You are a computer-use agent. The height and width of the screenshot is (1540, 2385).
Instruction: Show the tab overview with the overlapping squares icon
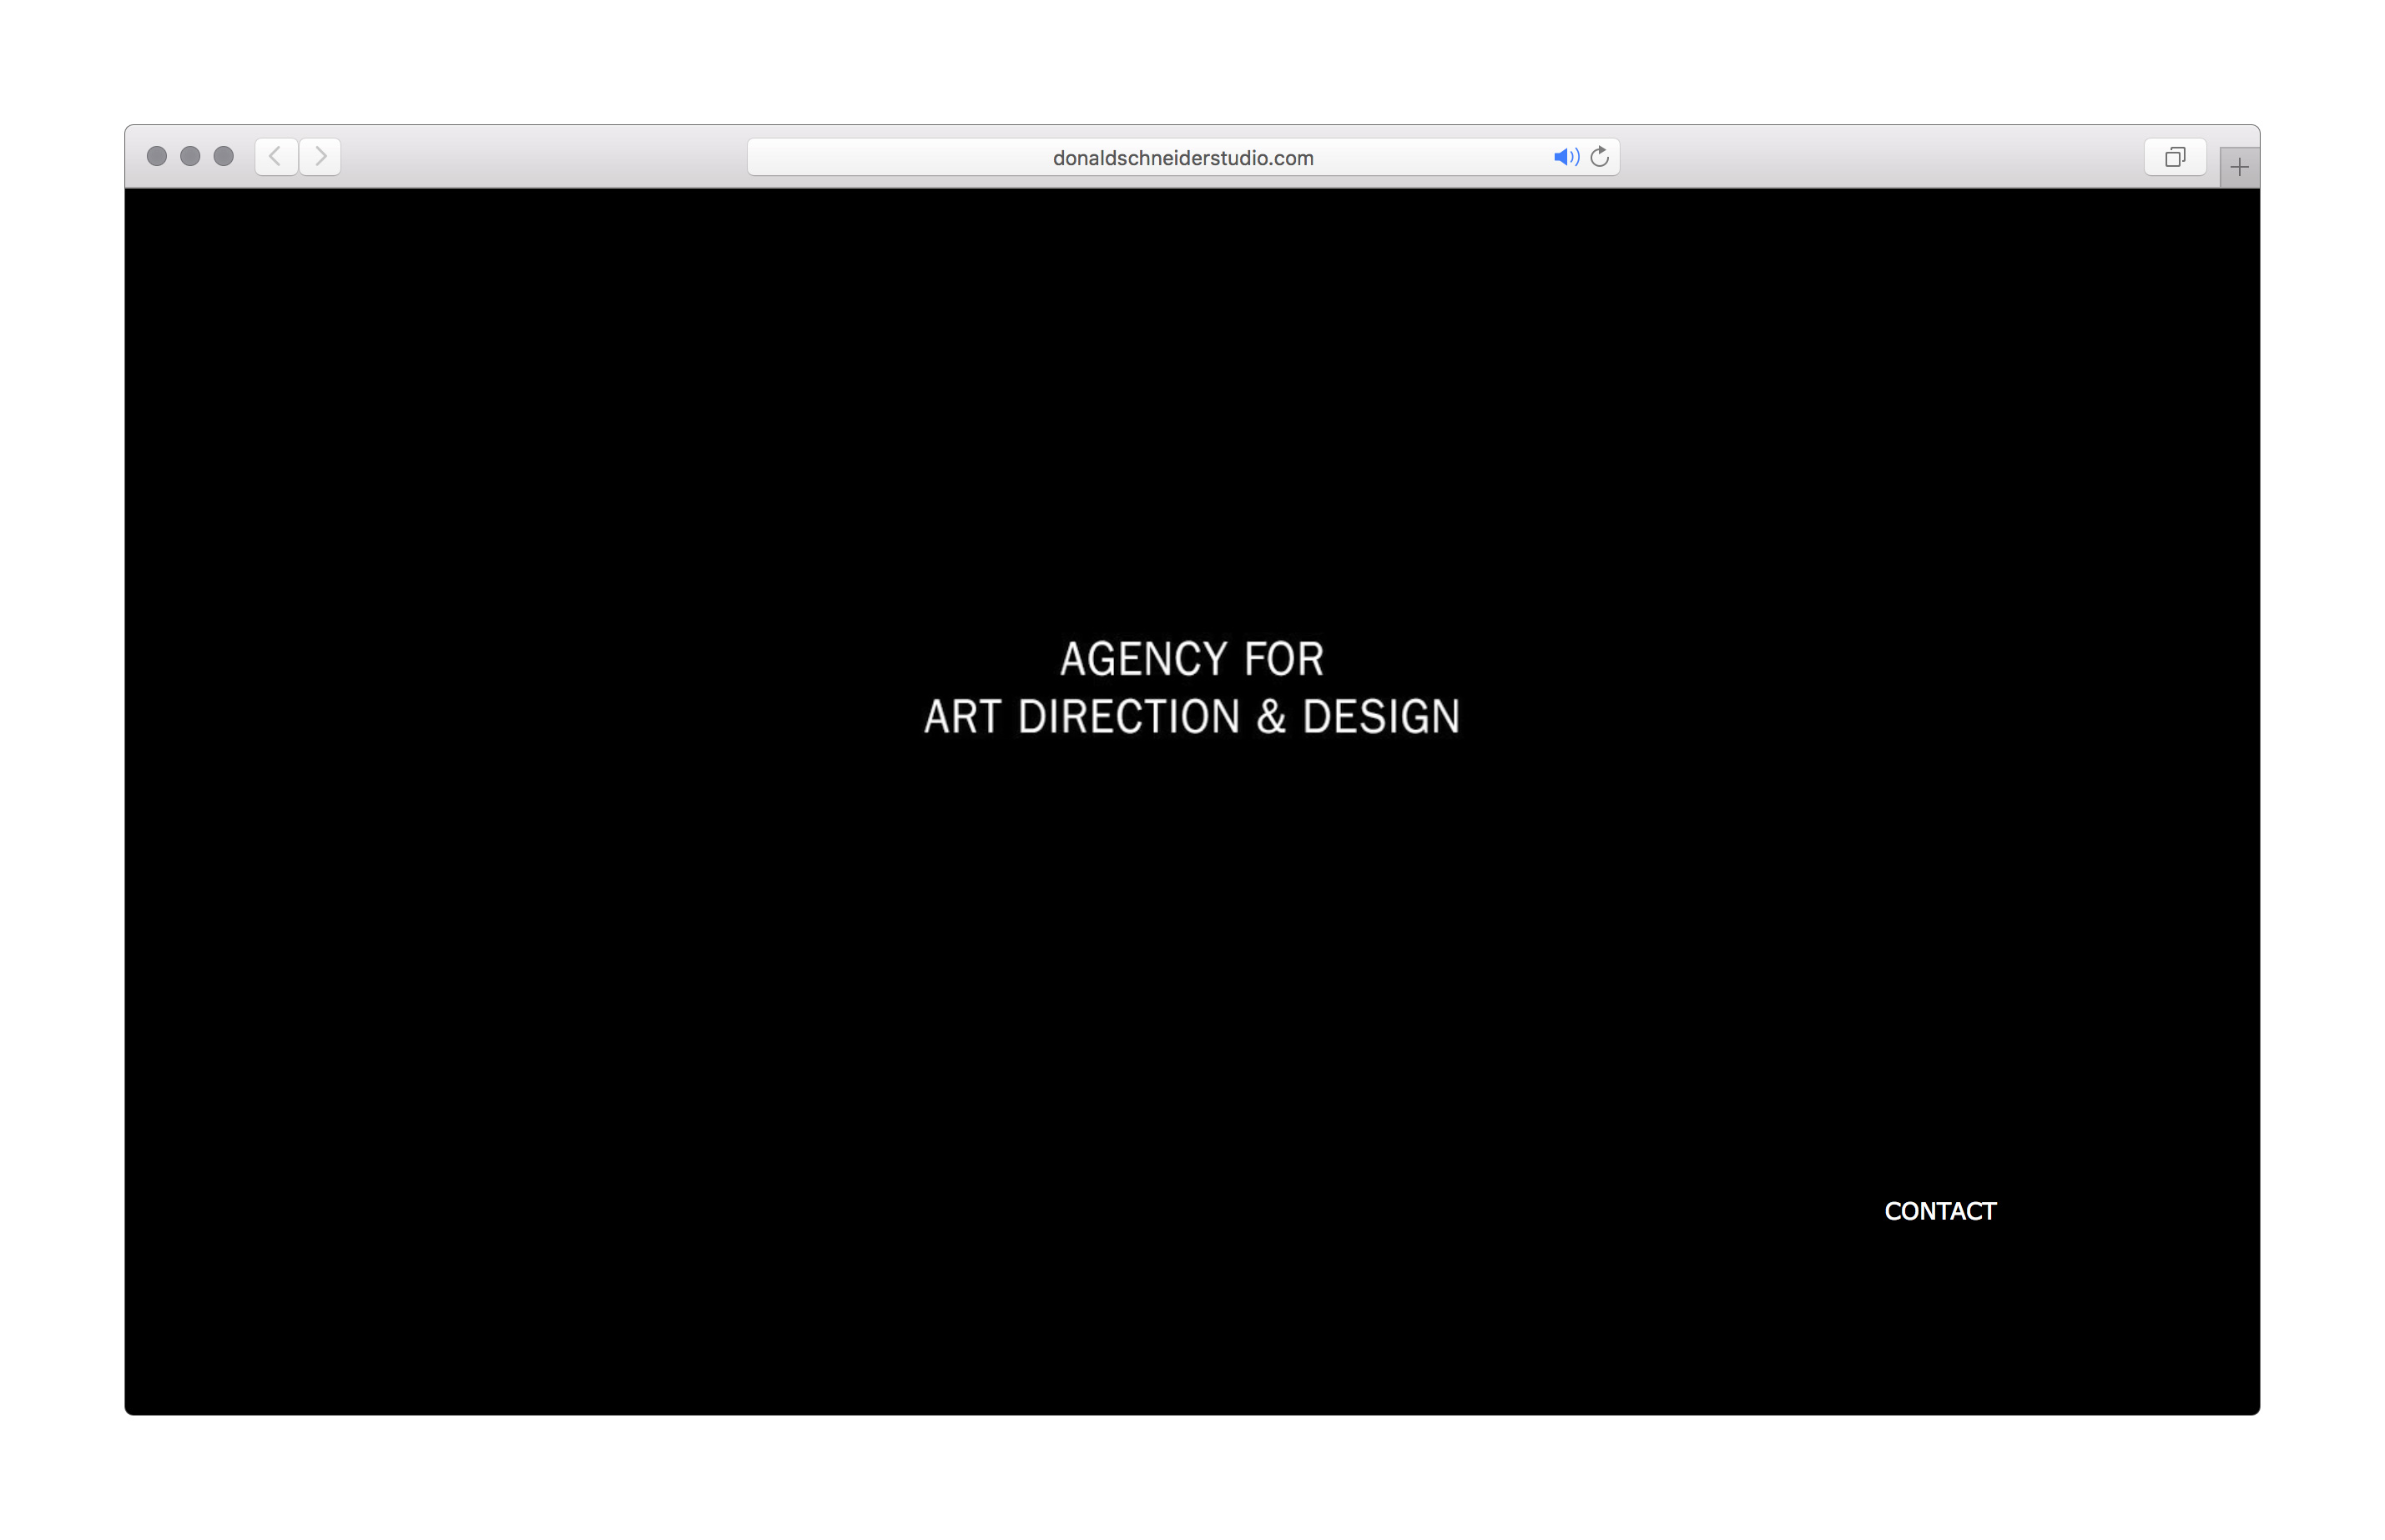(2175, 157)
